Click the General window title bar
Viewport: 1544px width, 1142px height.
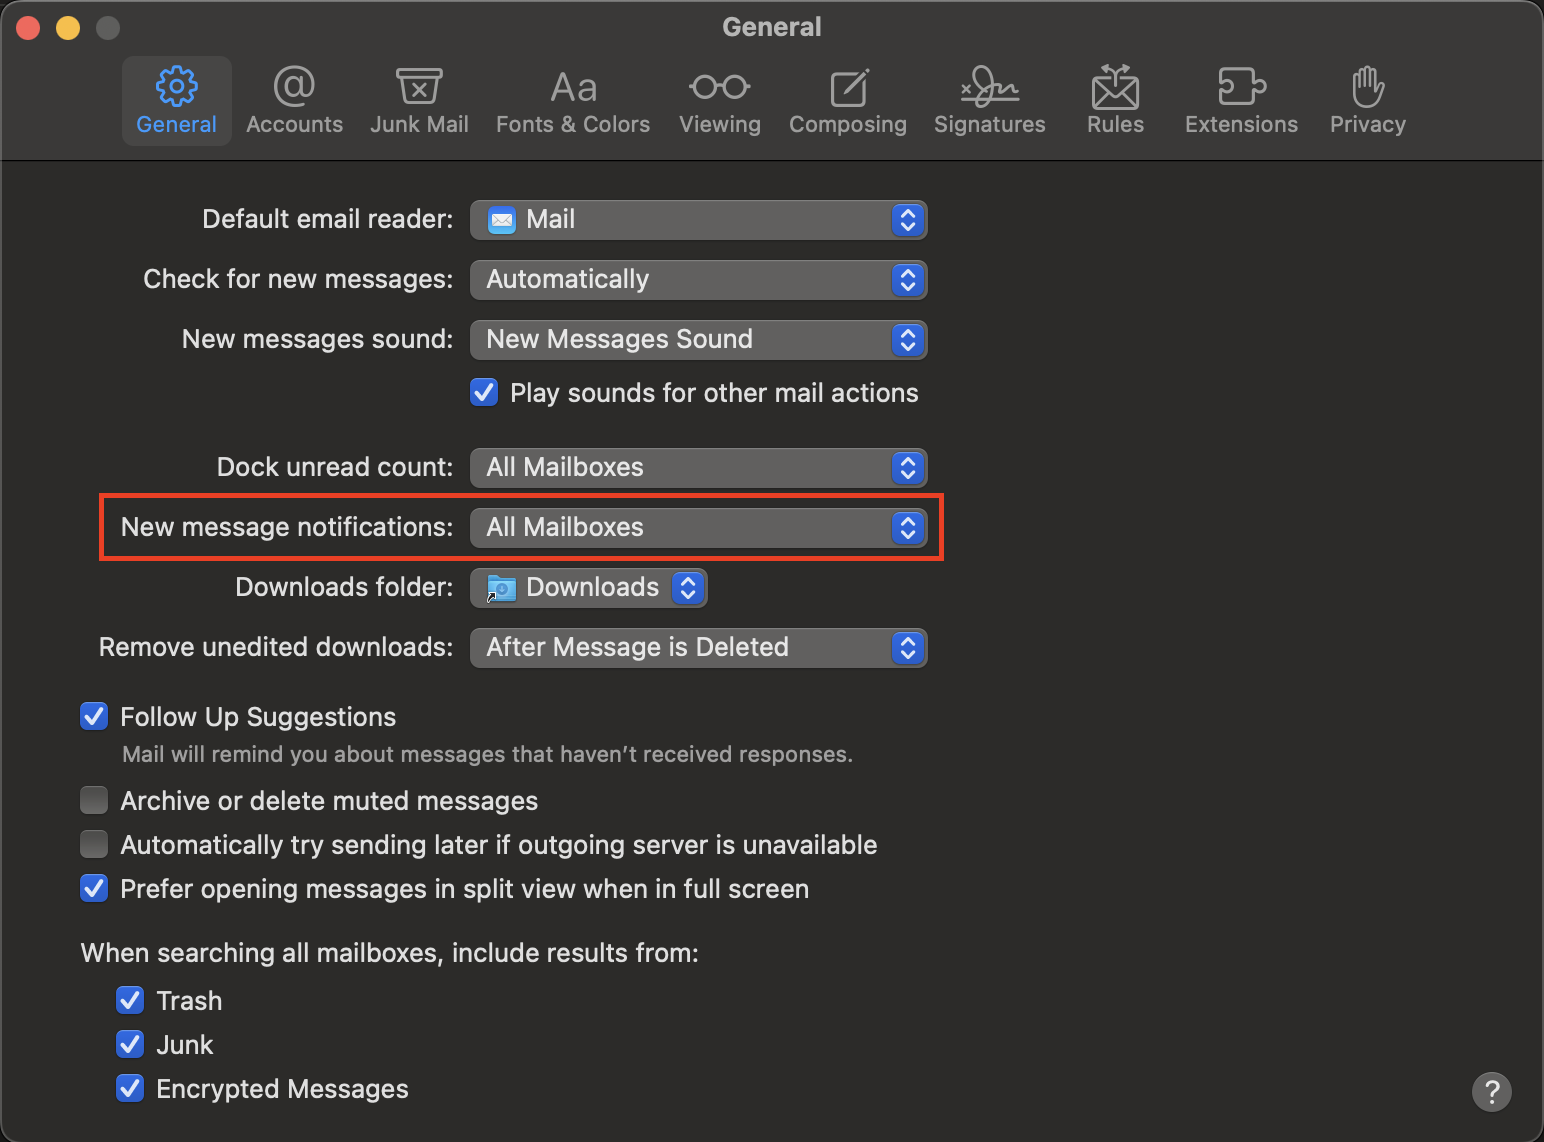(x=772, y=26)
